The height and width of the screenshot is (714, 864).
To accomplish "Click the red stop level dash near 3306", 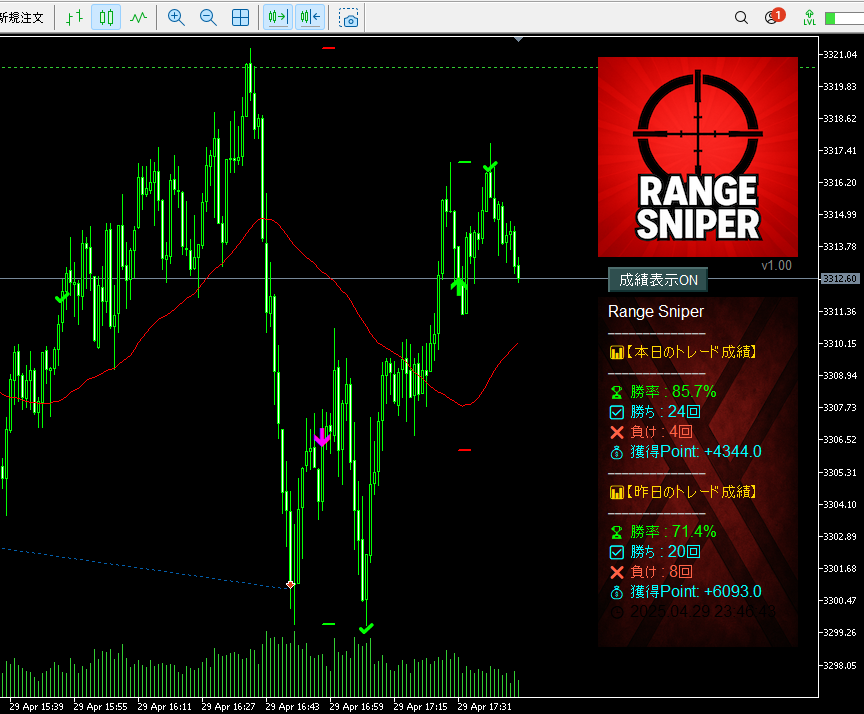I will (465, 450).
